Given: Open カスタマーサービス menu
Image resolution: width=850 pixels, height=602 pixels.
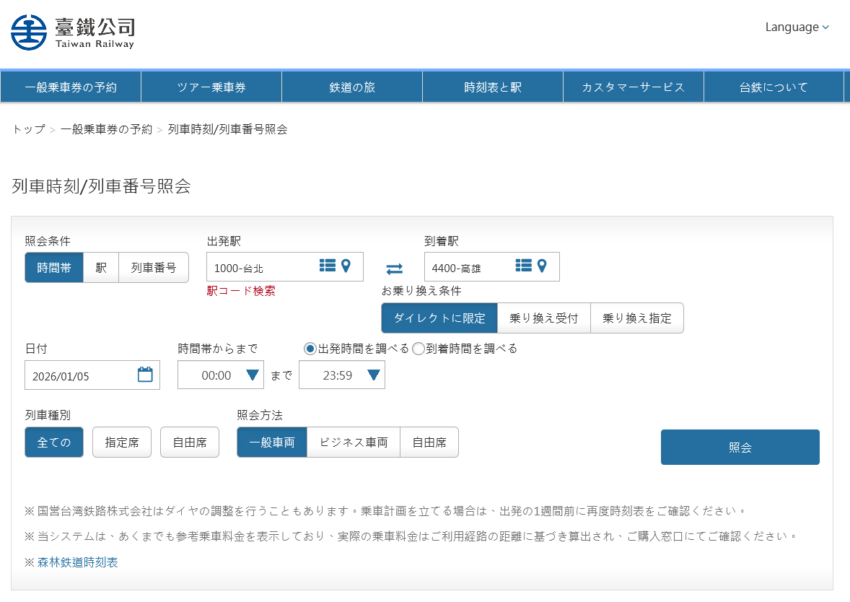Looking at the screenshot, I should [x=633, y=87].
